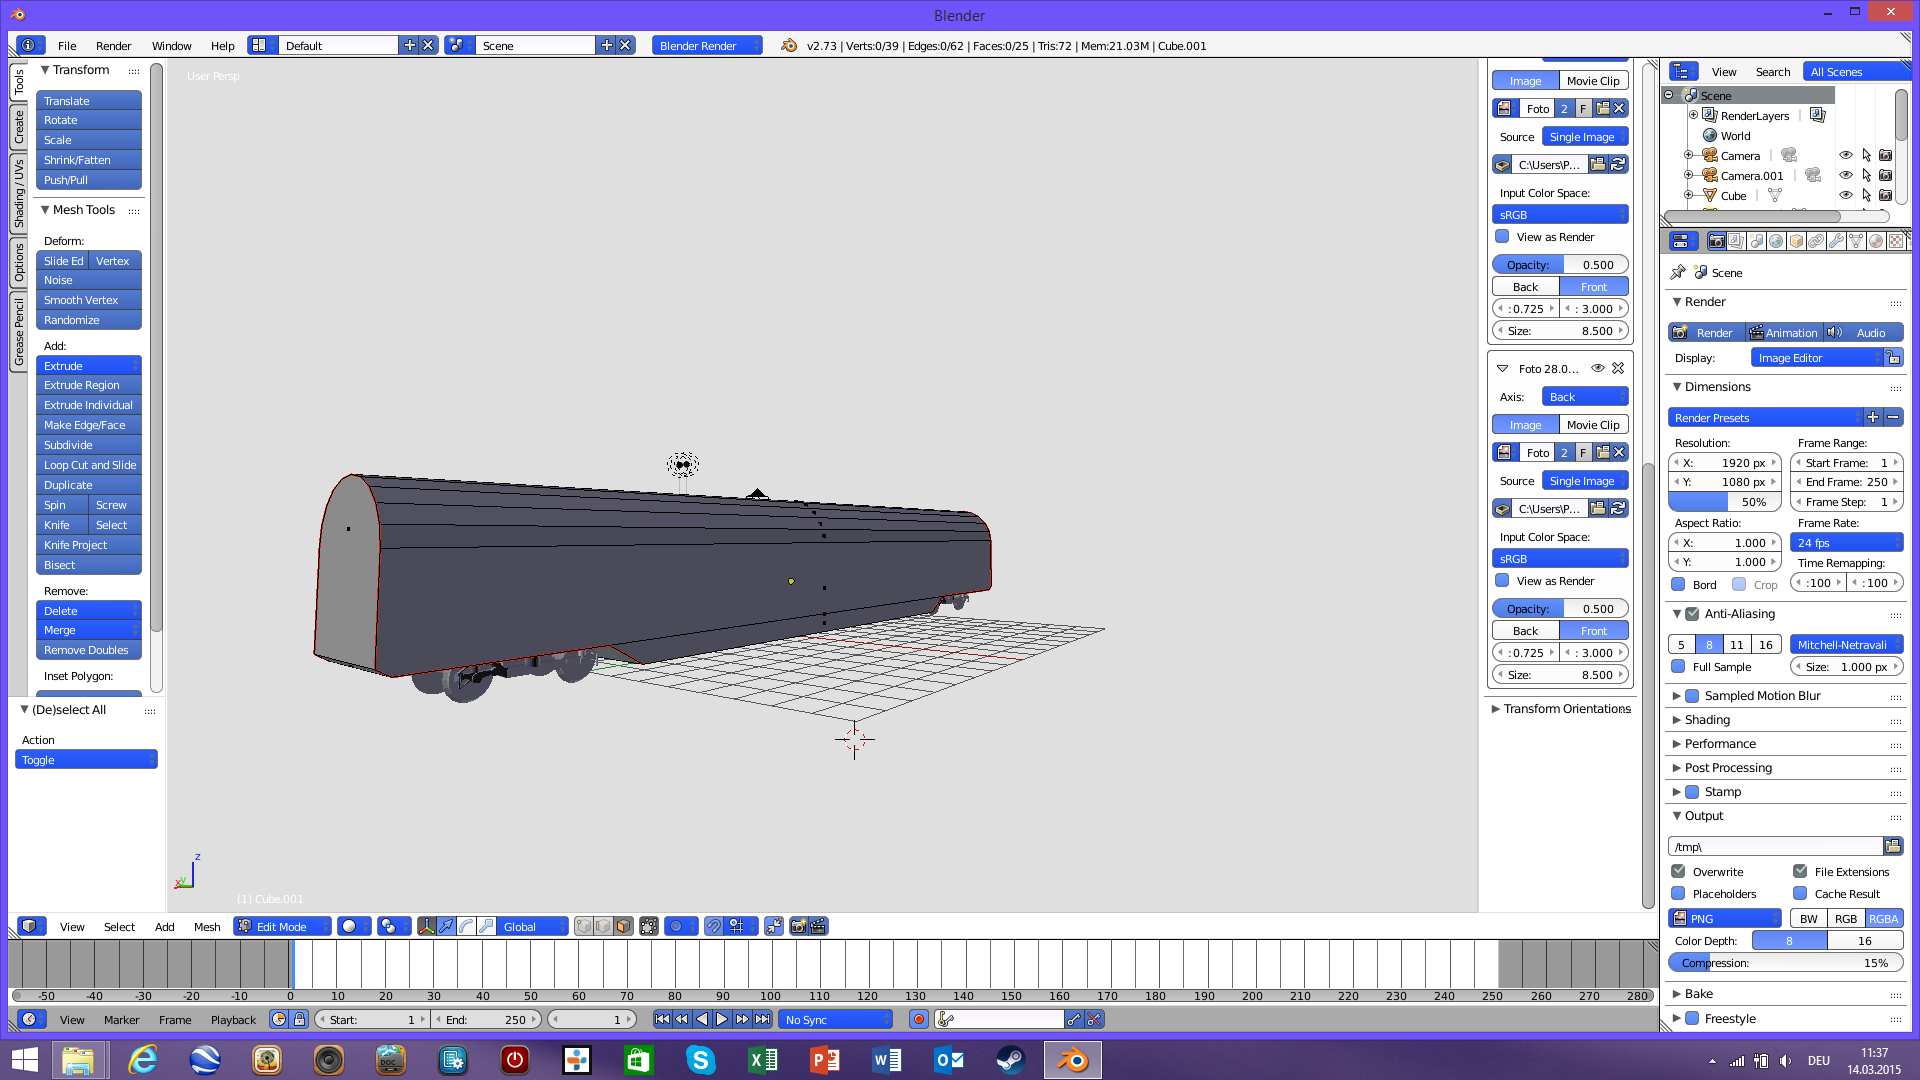Viewport: 1920px width, 1080px height.
Task: Enable the Overwrite checkbox
Action: (x=1679, y=871)
